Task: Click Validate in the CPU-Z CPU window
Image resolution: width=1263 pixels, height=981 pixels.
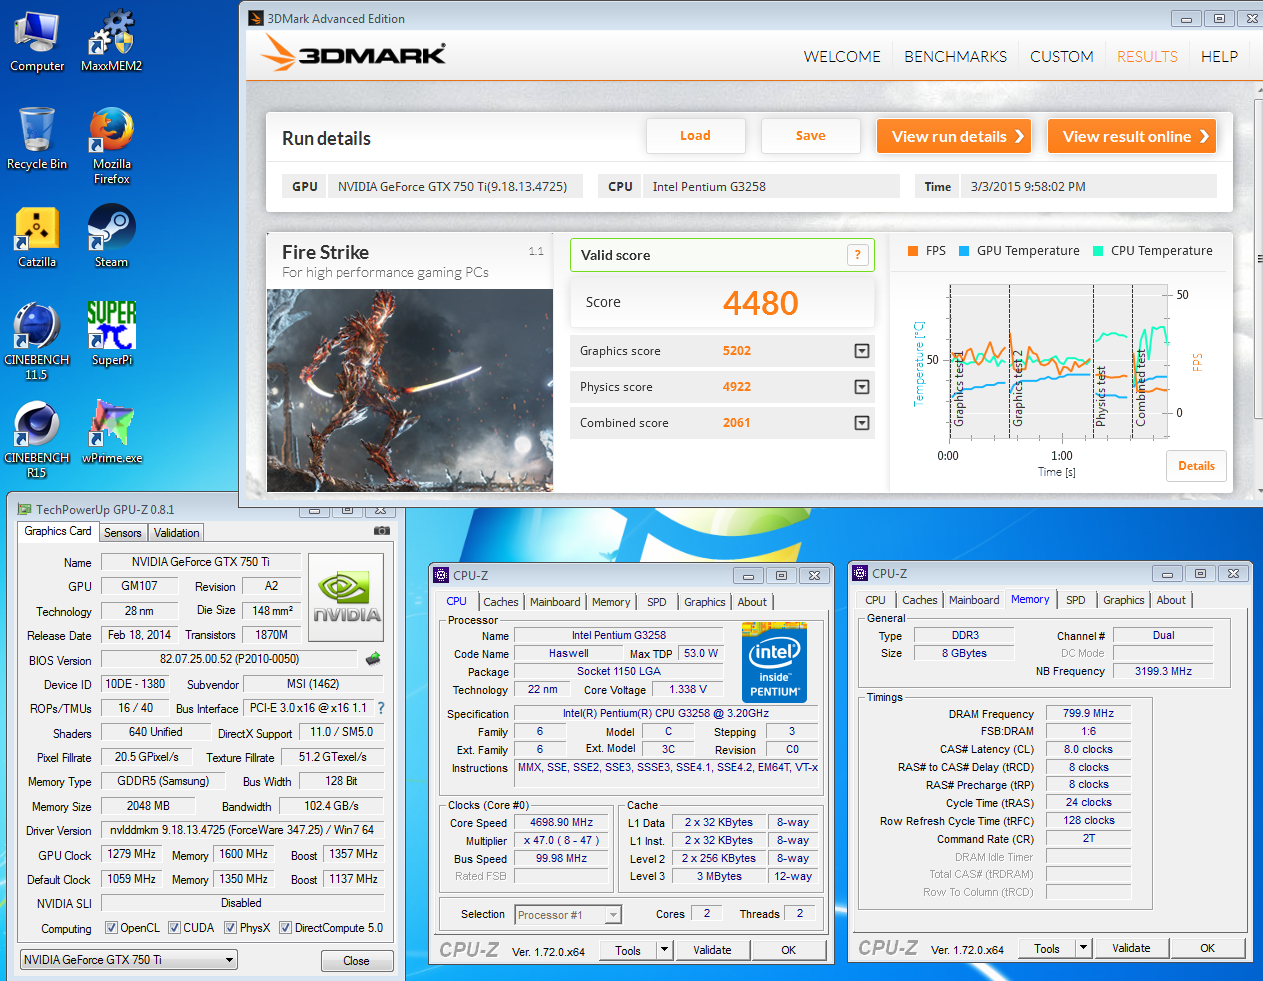Action: click(712, 950)
